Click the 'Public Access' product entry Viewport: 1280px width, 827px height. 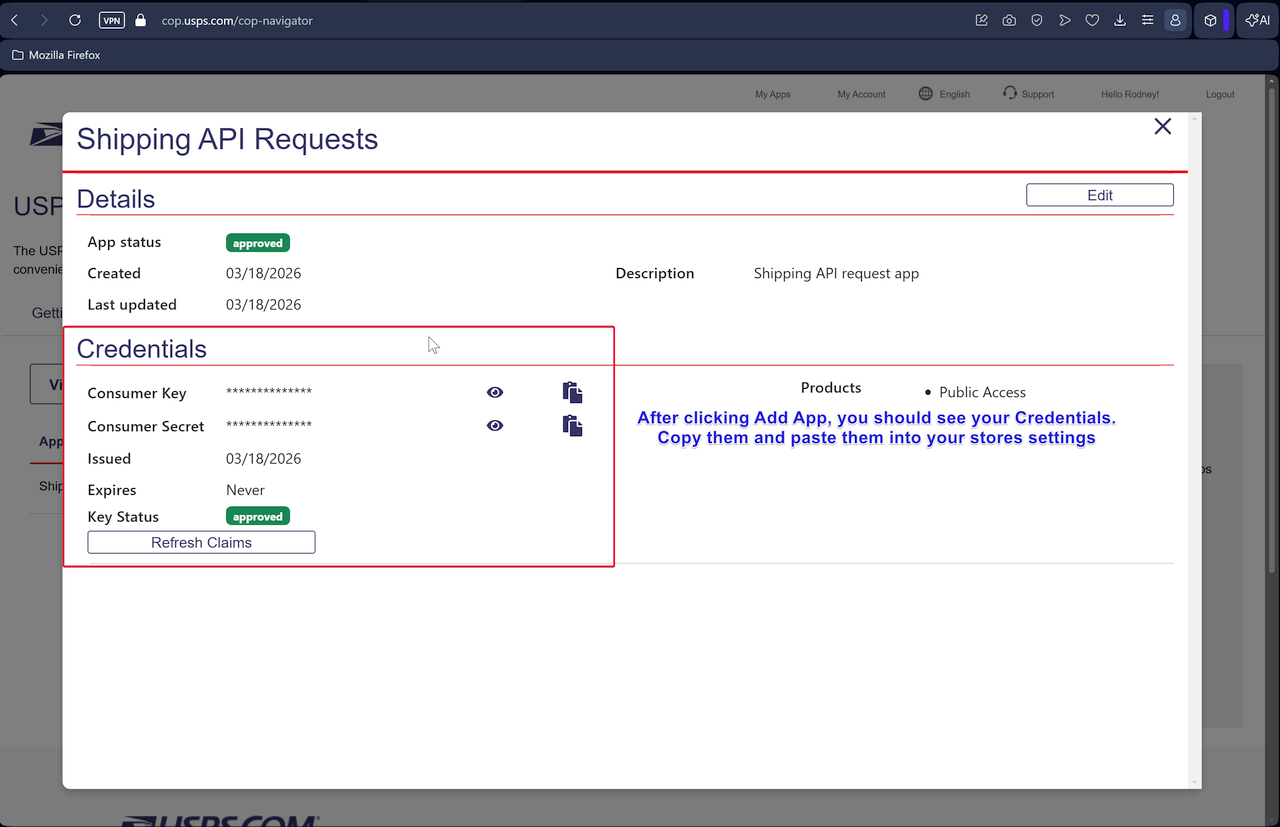[982, 393]
